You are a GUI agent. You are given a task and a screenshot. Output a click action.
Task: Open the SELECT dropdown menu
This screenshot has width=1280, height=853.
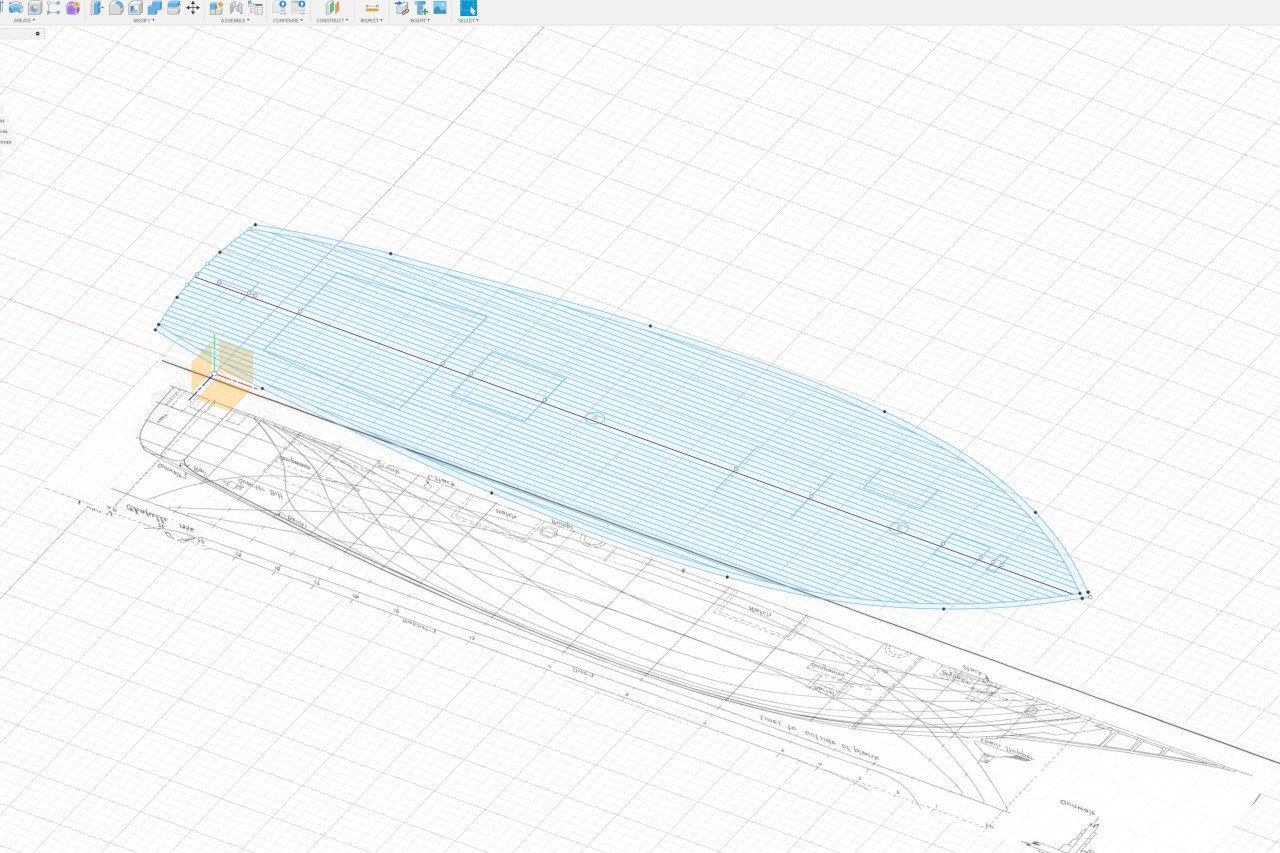point(468,20)
